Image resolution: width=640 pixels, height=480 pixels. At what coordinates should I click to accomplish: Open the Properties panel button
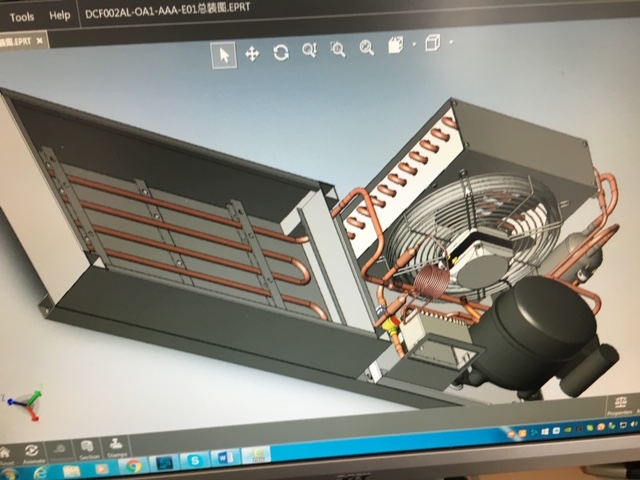(620, 406)
